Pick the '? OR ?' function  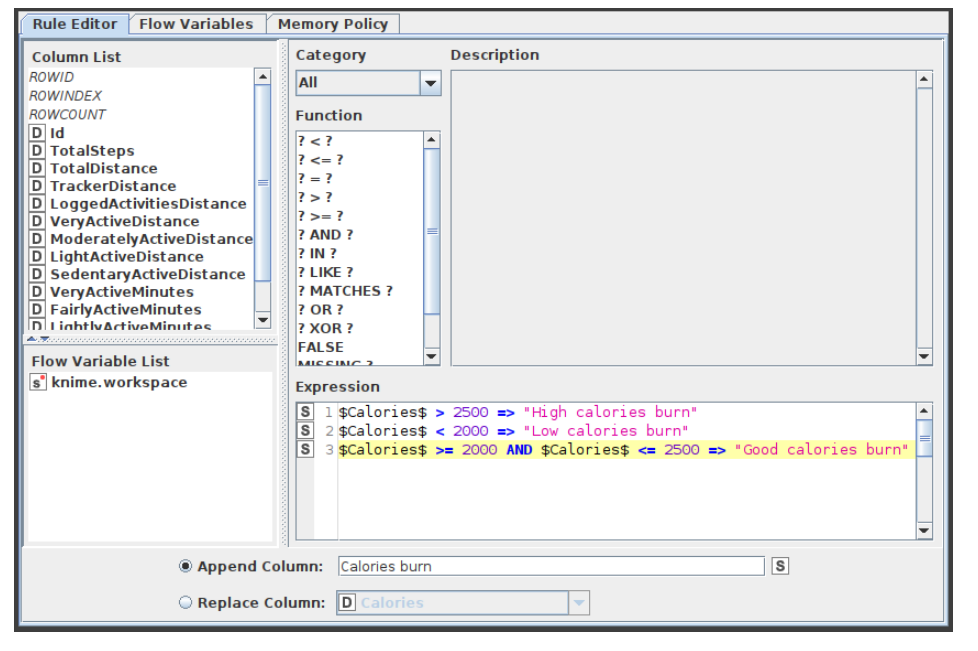point(321,309)
